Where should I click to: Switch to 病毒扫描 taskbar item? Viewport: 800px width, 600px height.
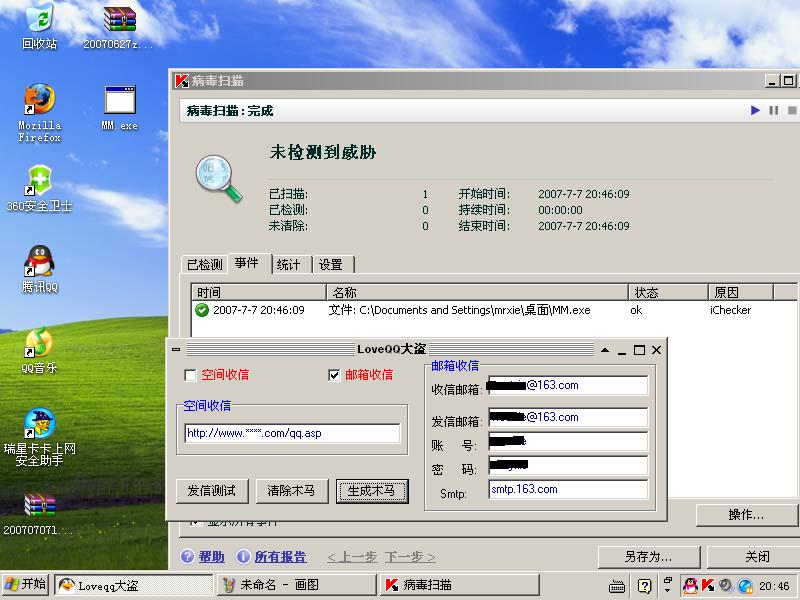(460, 585)
